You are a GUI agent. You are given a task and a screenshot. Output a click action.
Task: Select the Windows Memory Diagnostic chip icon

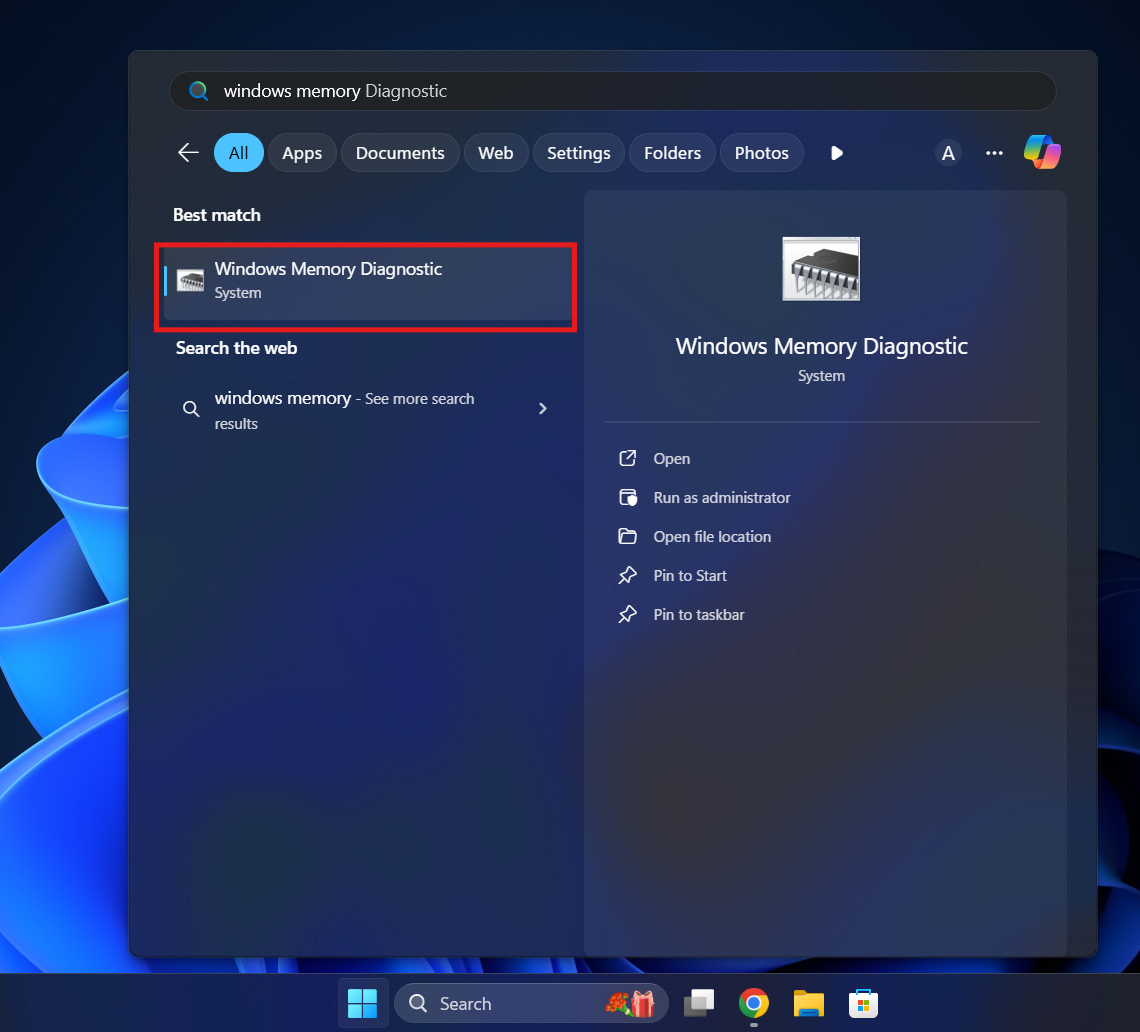click(x=189, y=279)
